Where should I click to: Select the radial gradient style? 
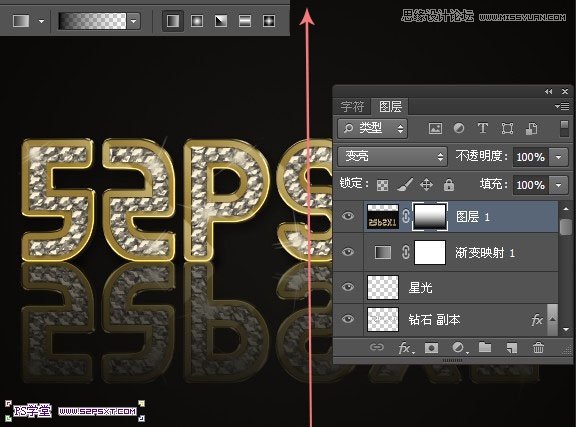pos(197,21)
